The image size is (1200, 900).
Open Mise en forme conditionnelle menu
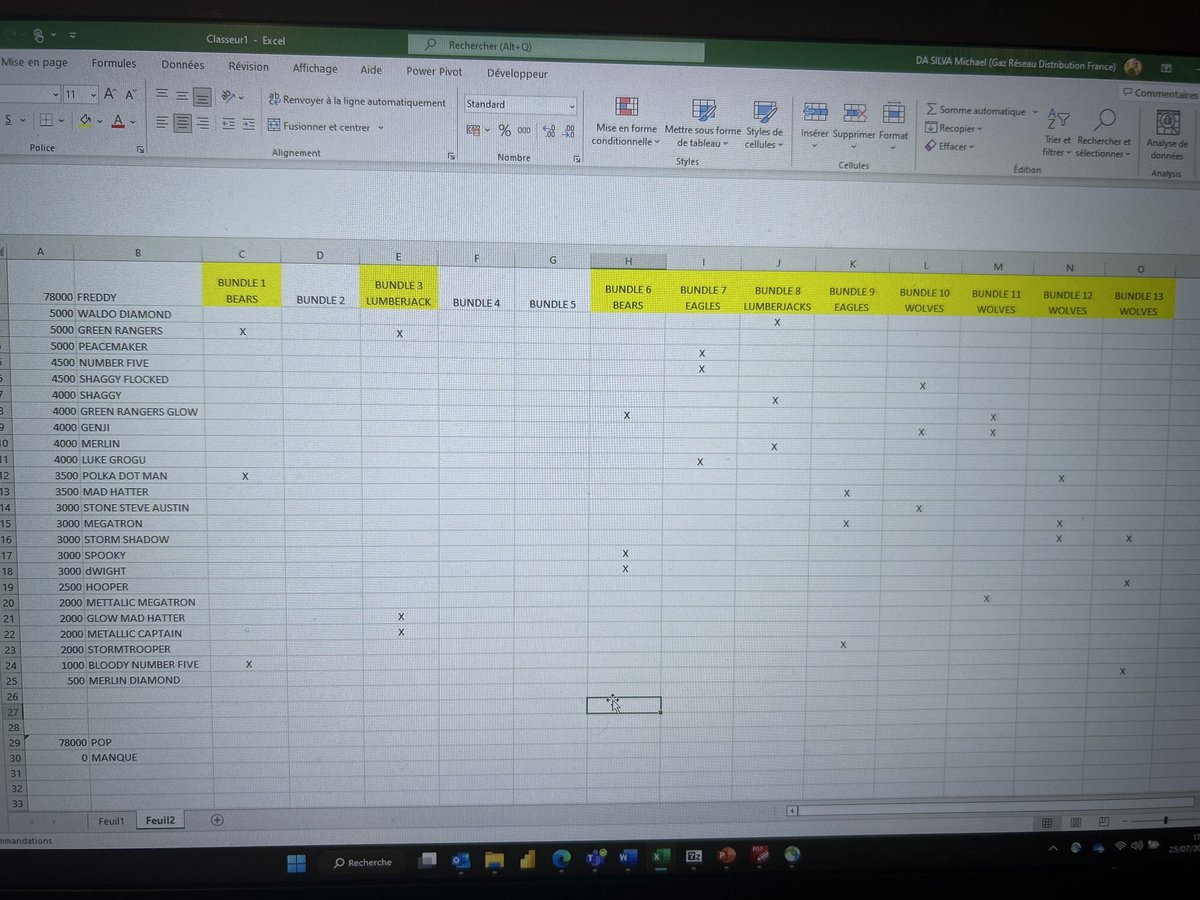626,121
